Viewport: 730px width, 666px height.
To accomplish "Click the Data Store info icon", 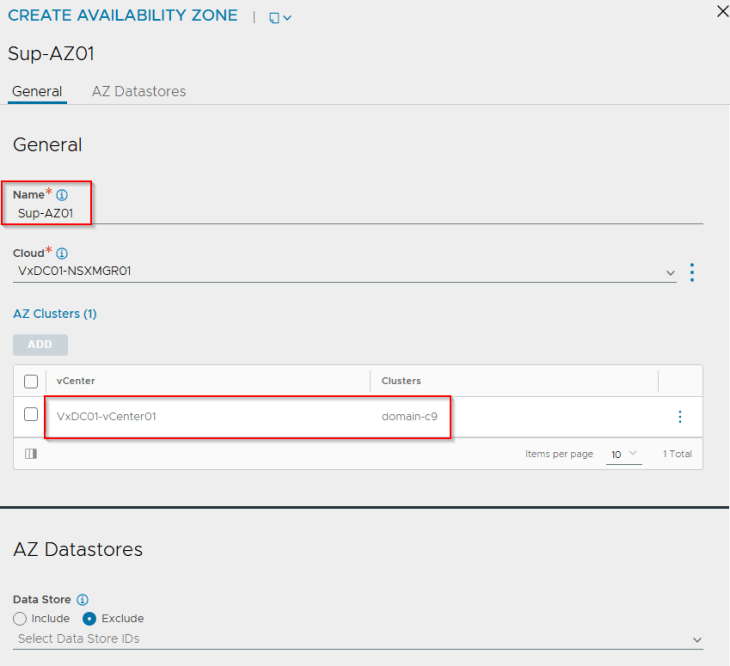I will tap(83, 600).
